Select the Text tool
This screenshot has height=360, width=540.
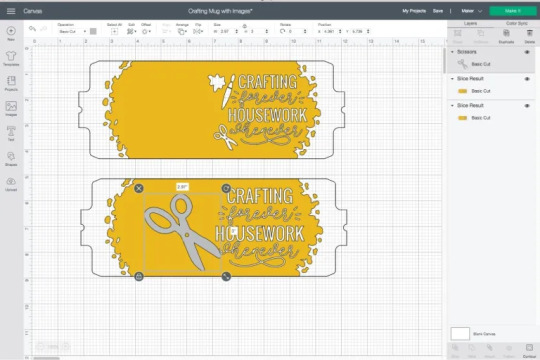11,133
